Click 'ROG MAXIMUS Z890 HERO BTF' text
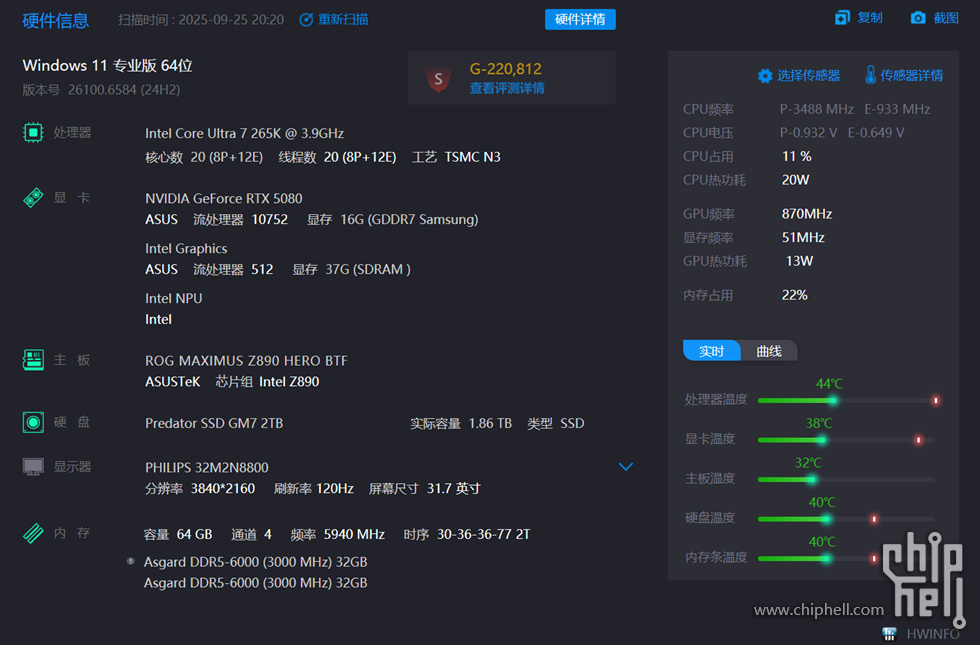 tap(246, 361)
